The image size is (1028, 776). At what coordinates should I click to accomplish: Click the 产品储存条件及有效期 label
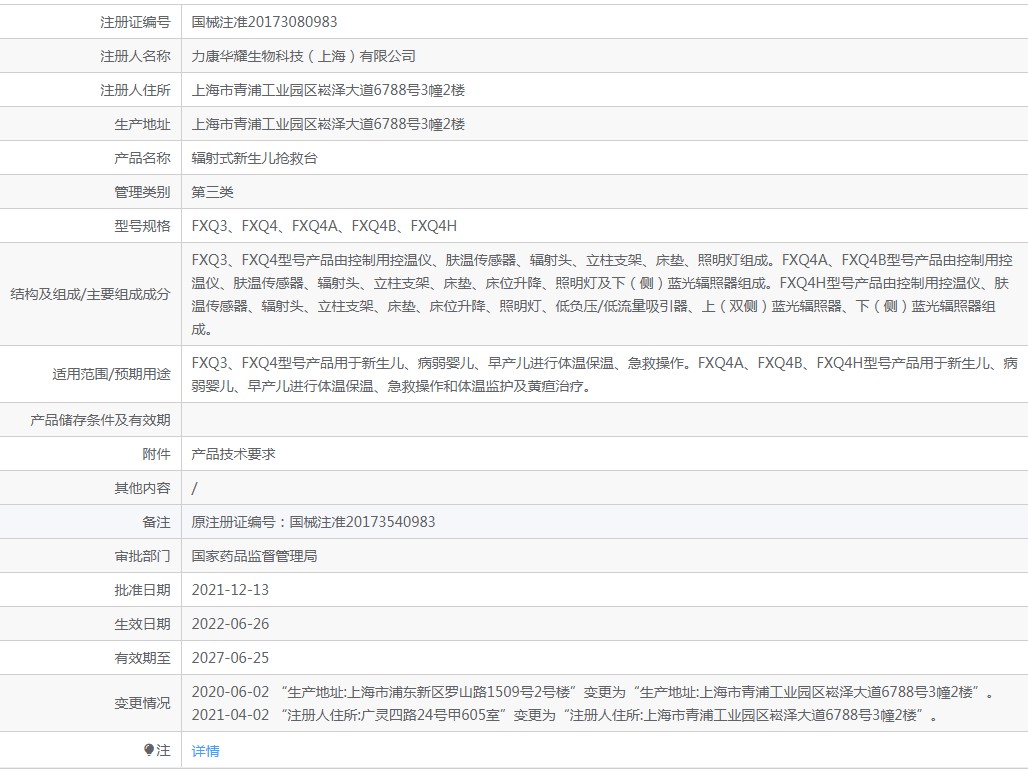[x=100, y=420]
